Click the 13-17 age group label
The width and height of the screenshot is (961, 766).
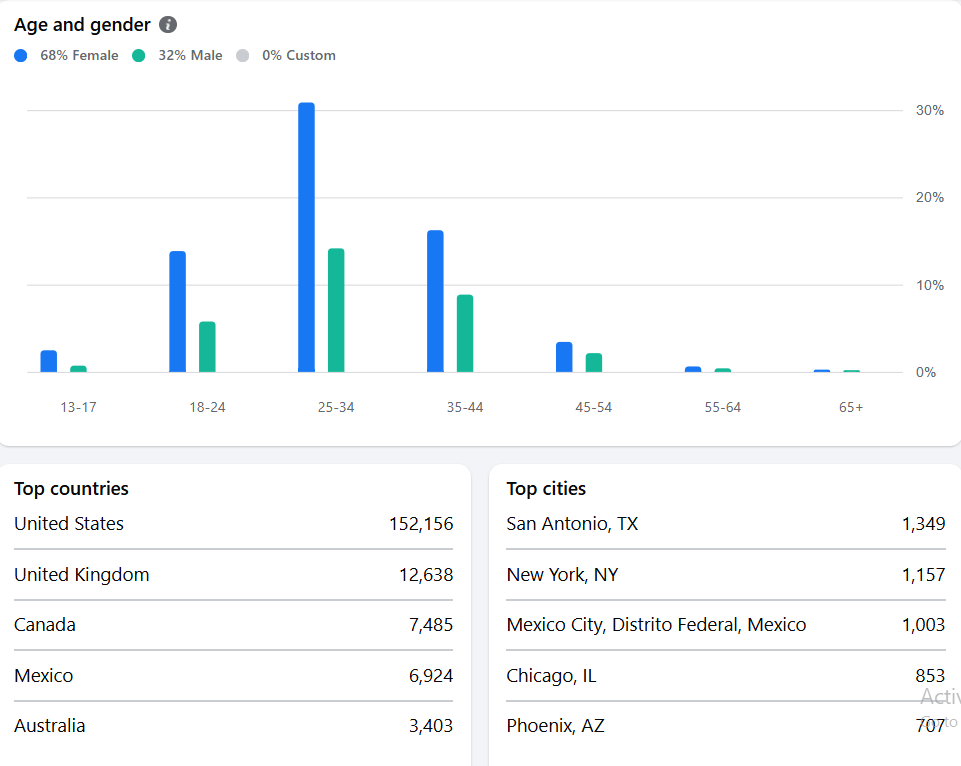click(x=78, y=407)
